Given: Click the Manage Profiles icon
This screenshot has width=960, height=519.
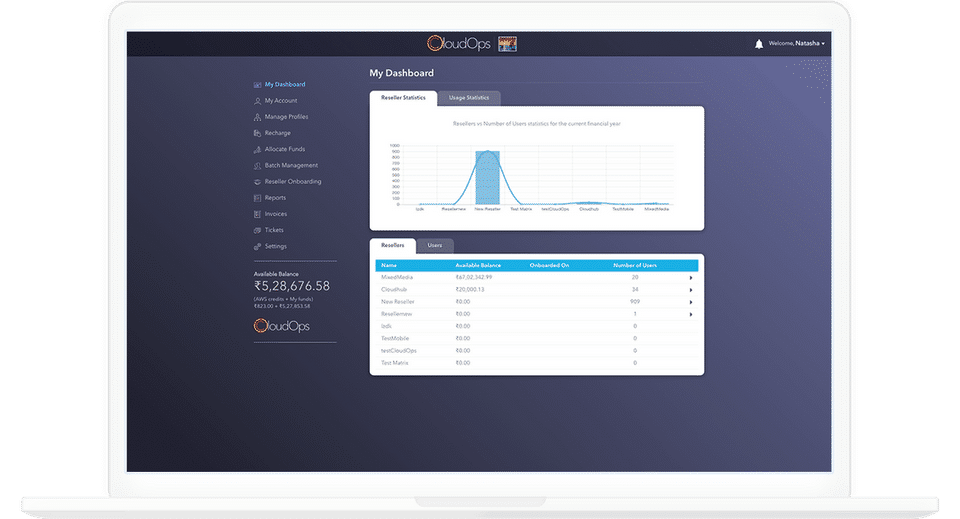Looking at the screenshot, I should coord(257,117).
